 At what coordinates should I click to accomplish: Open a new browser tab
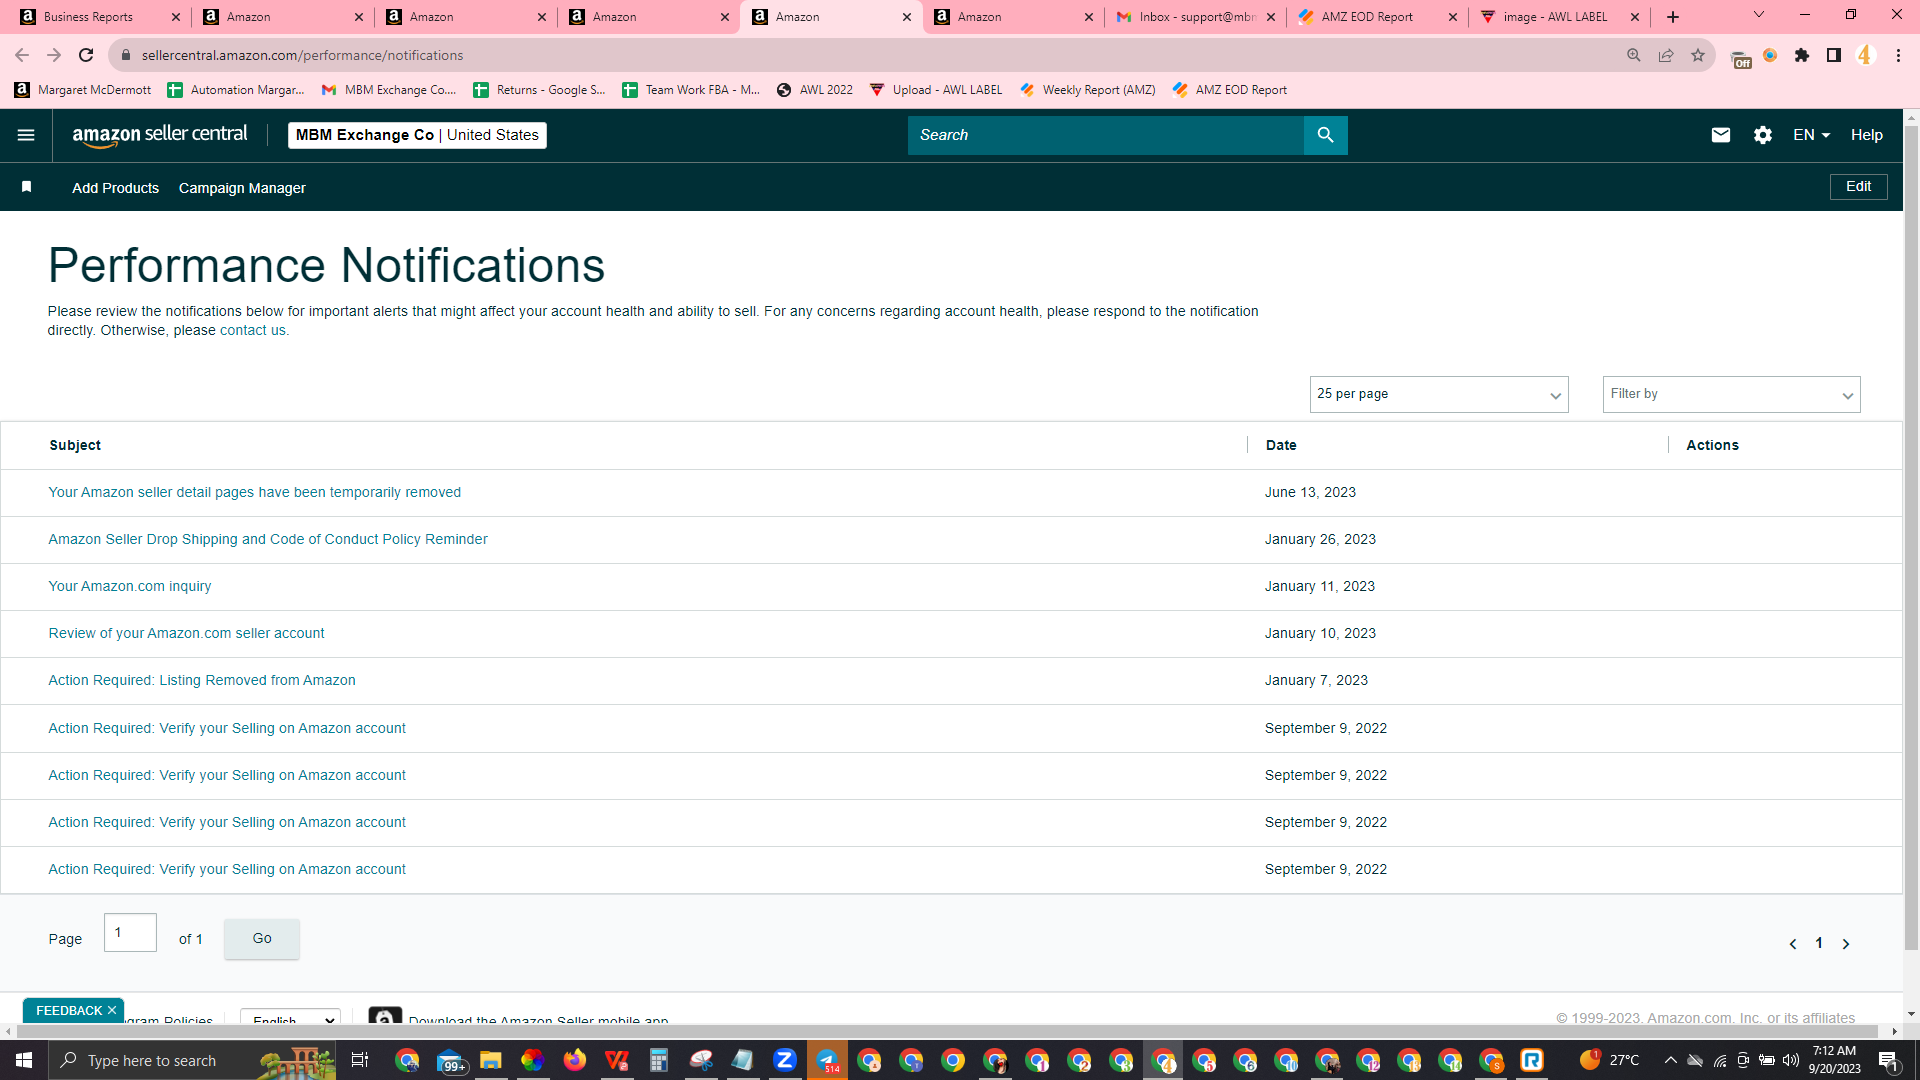pyautogui.click(x=1673, y=17)
